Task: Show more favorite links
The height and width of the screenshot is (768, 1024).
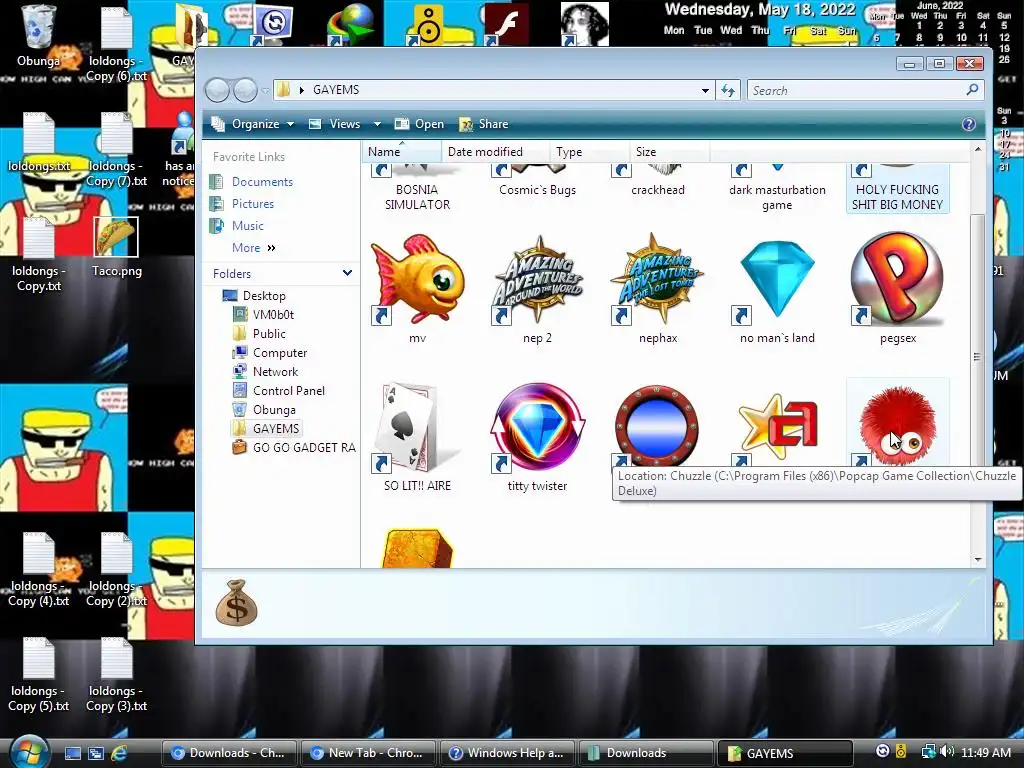Action: 253,248
